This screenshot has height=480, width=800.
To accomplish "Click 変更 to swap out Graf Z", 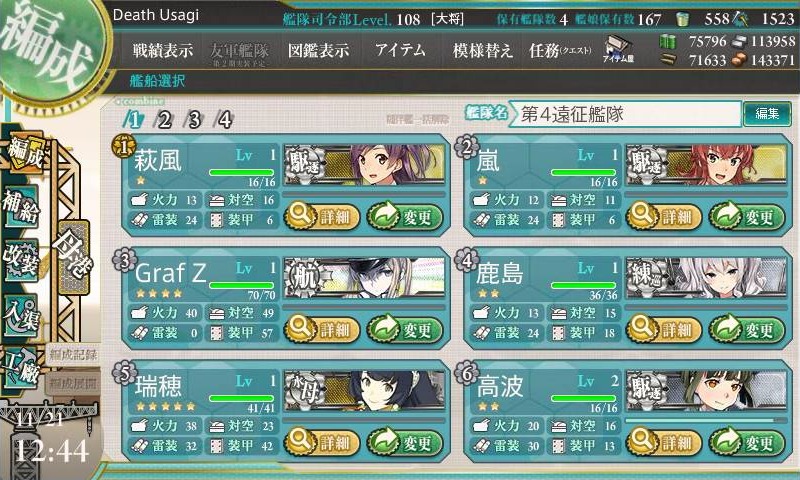I will [405, 329].
